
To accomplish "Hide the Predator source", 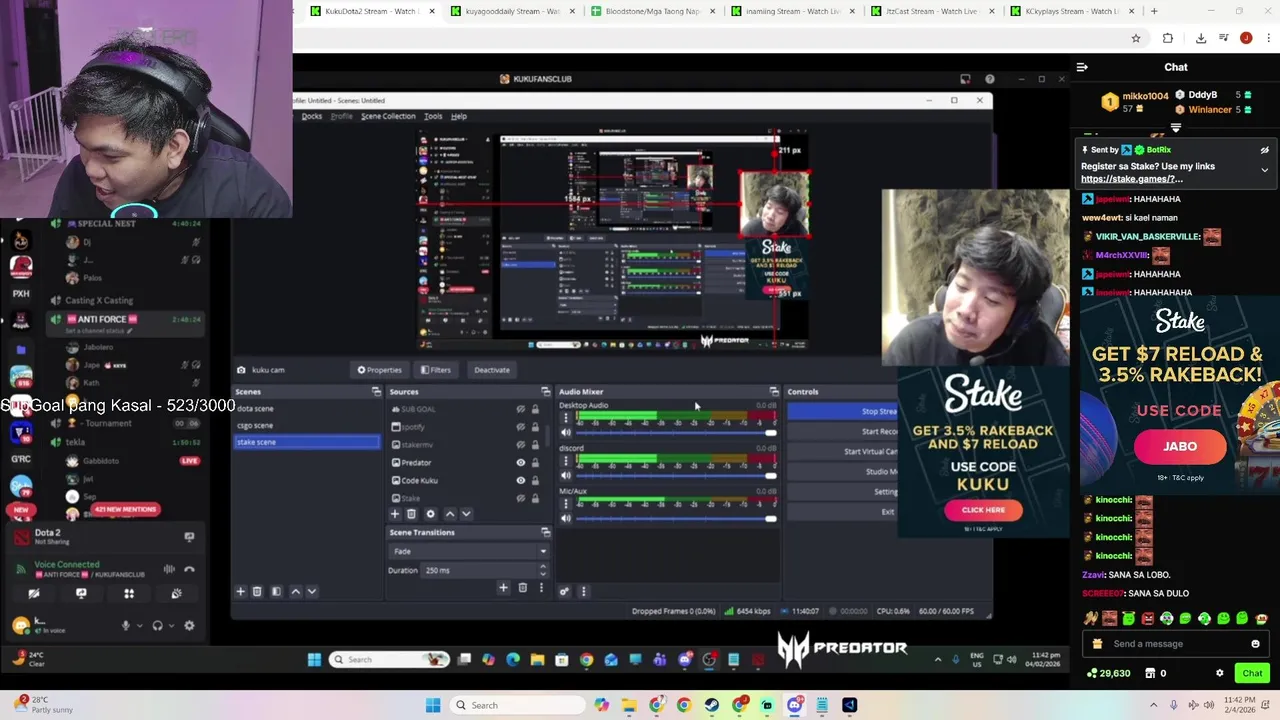I will (x=520, y=463).
